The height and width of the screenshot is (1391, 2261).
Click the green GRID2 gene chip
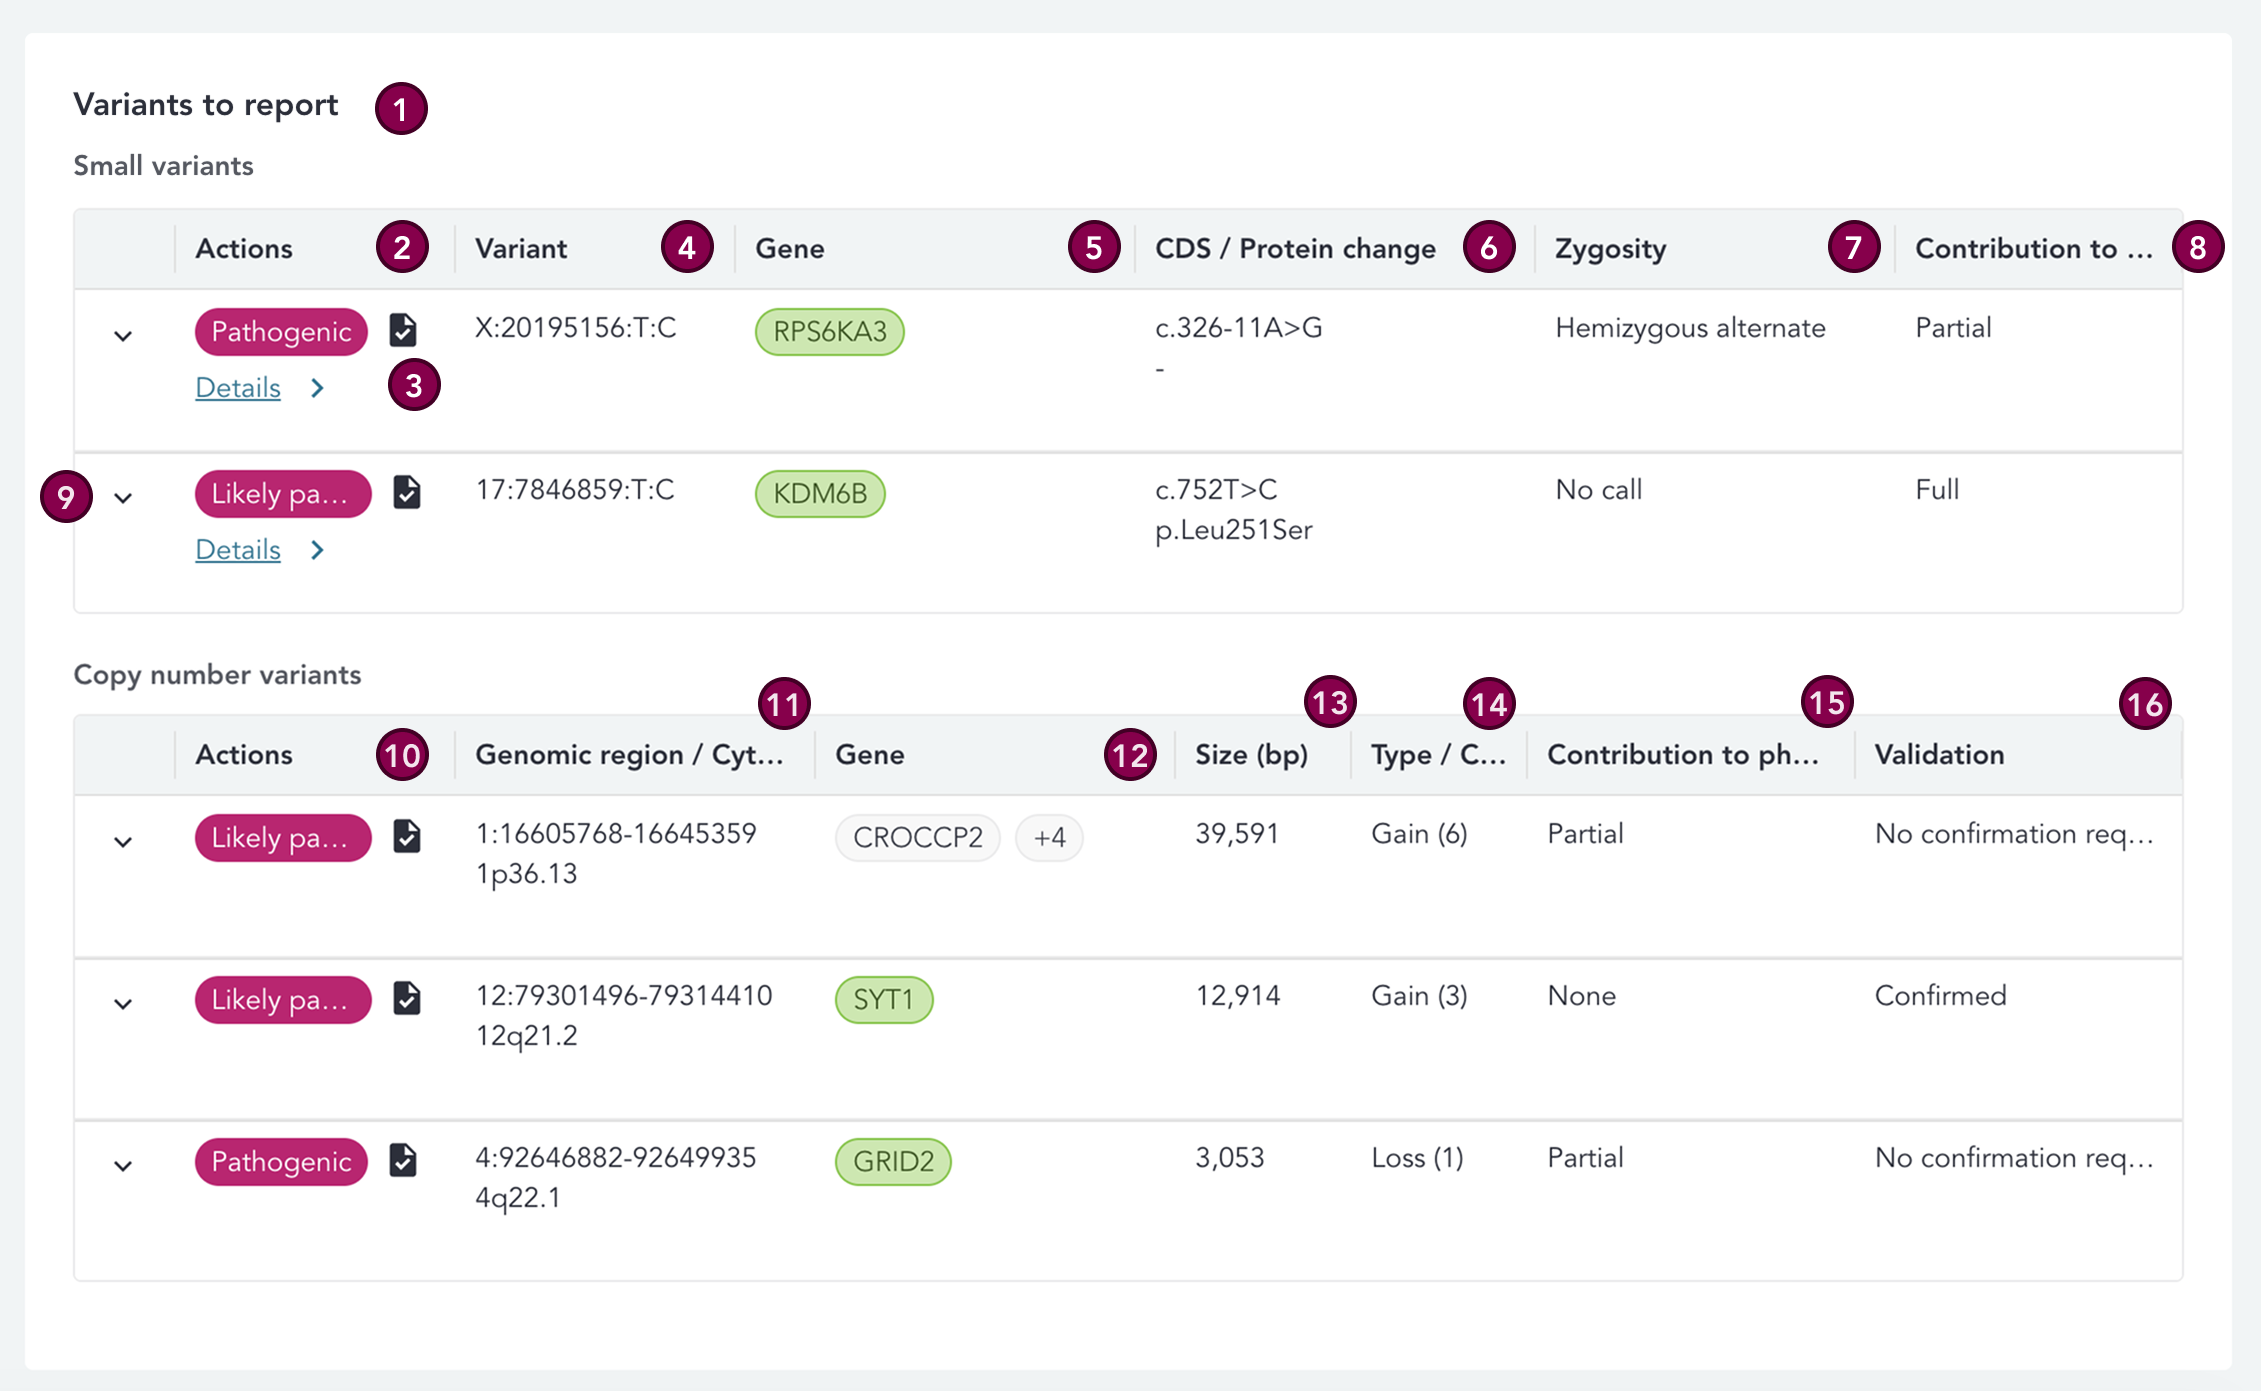point(893,1161)
